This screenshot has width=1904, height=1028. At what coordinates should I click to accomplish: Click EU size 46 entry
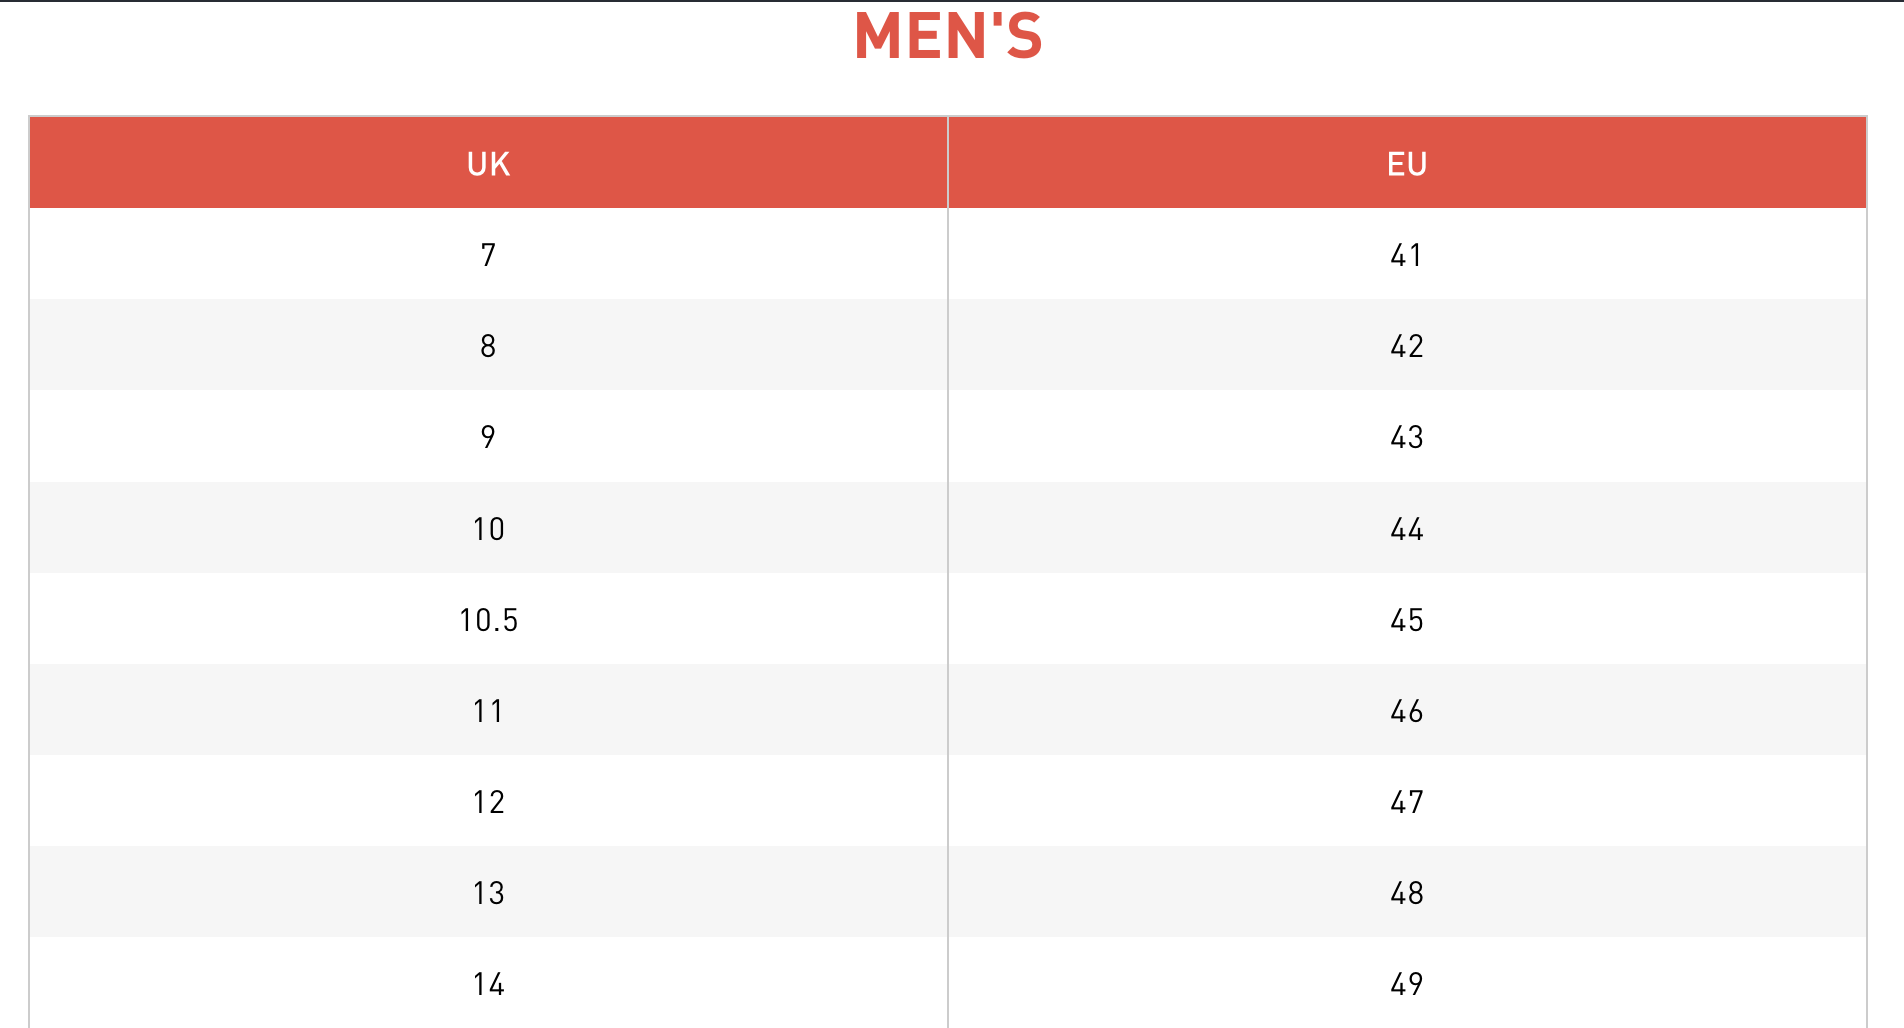[x=1406, y=711]
